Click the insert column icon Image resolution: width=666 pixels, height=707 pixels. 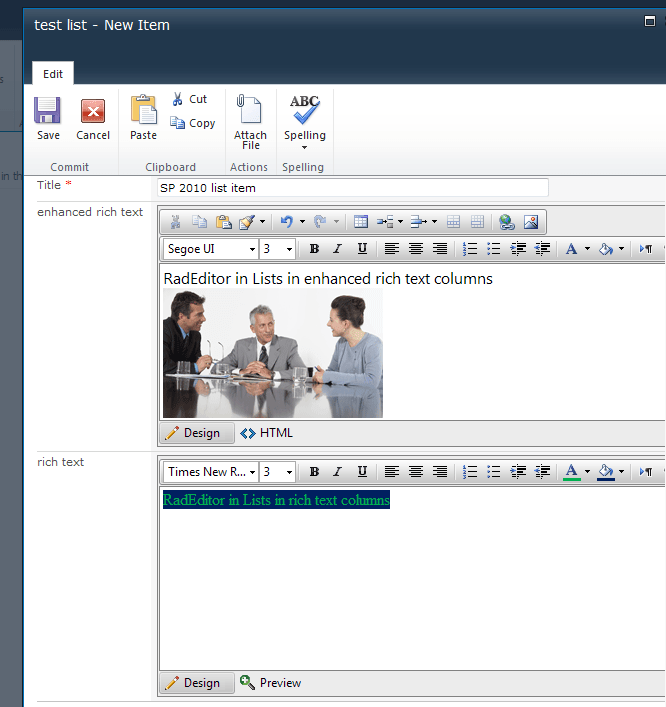coord(419,222)
